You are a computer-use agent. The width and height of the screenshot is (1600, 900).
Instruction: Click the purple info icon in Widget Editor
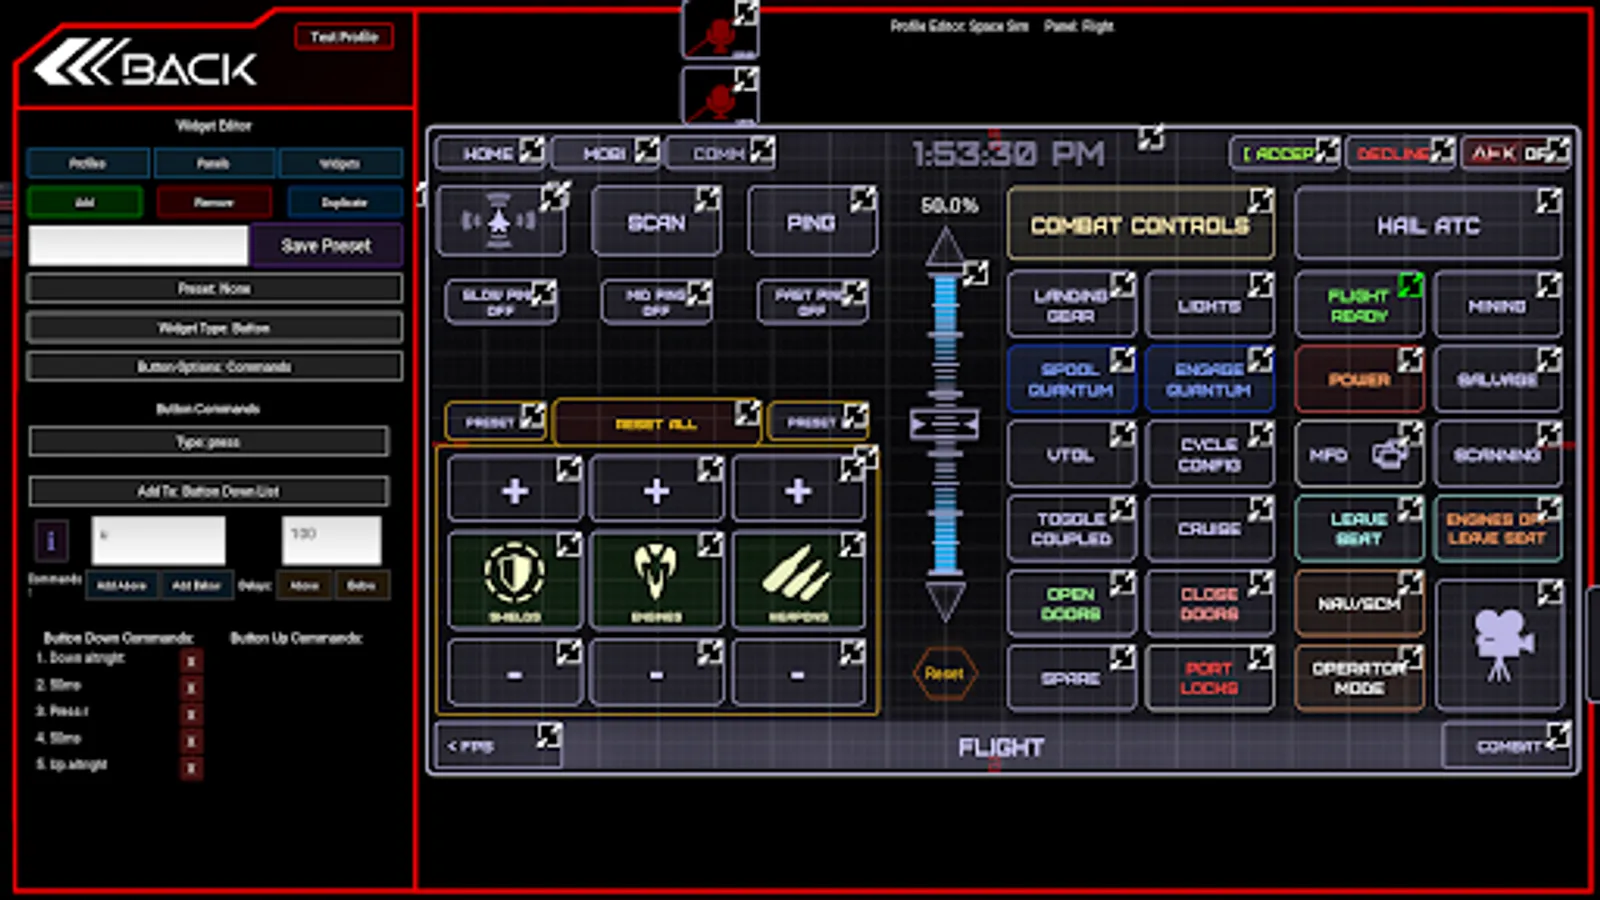click(x=51, y=541)
